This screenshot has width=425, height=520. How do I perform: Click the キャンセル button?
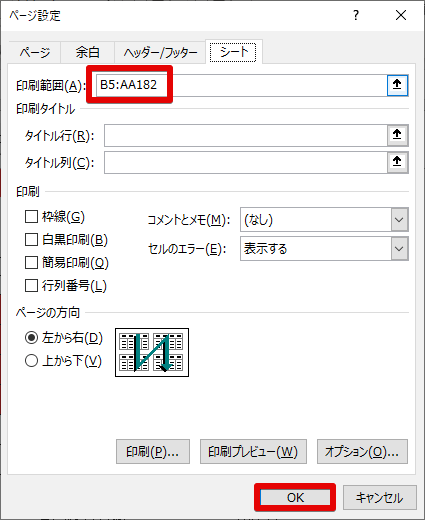coord(380,497)
